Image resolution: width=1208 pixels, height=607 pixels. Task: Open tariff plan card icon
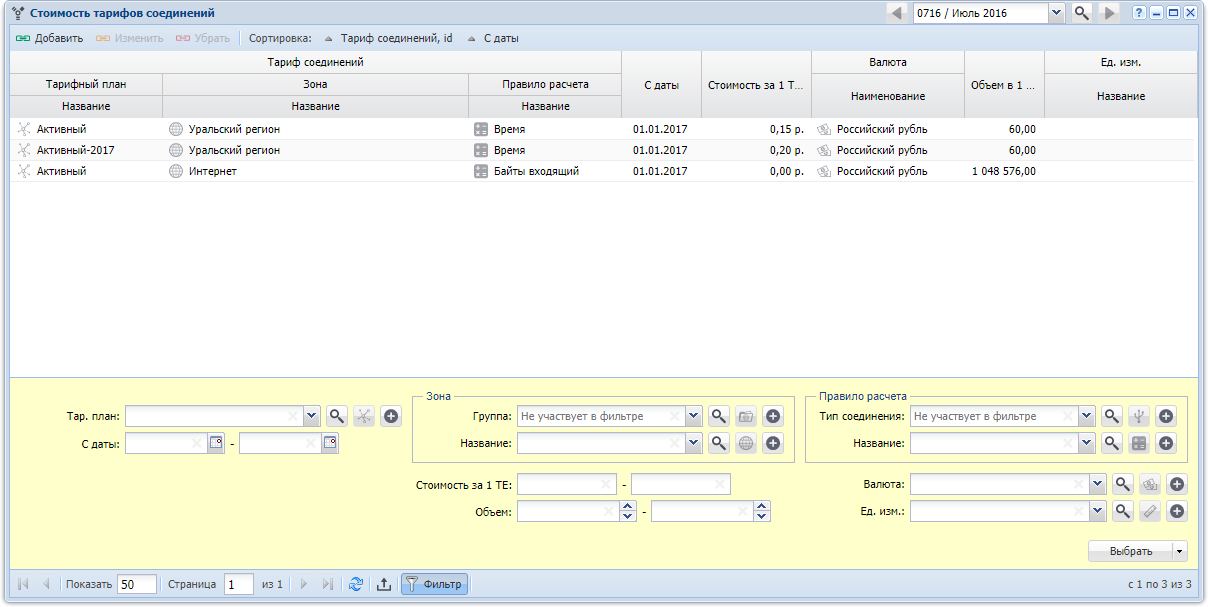tap(364, 416)
